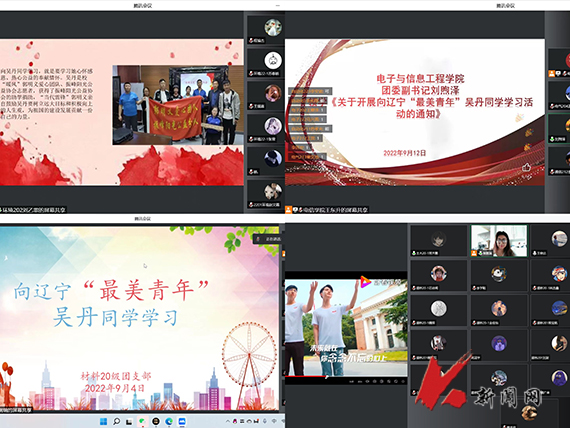
Task: Click the screen-sharing label under the red slide
Action: tap(327, 209)
